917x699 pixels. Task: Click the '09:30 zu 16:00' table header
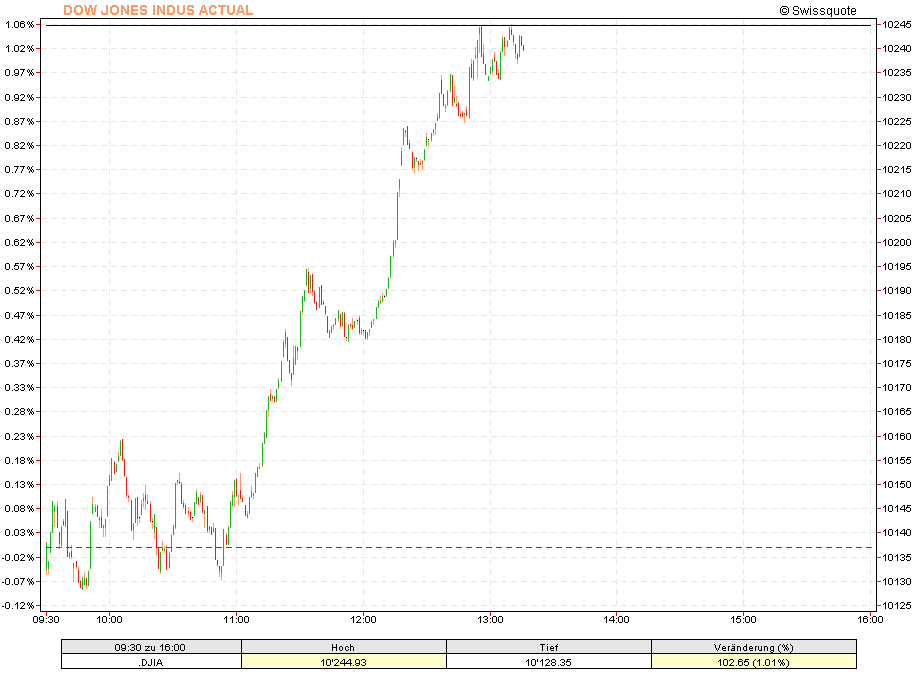151,647
